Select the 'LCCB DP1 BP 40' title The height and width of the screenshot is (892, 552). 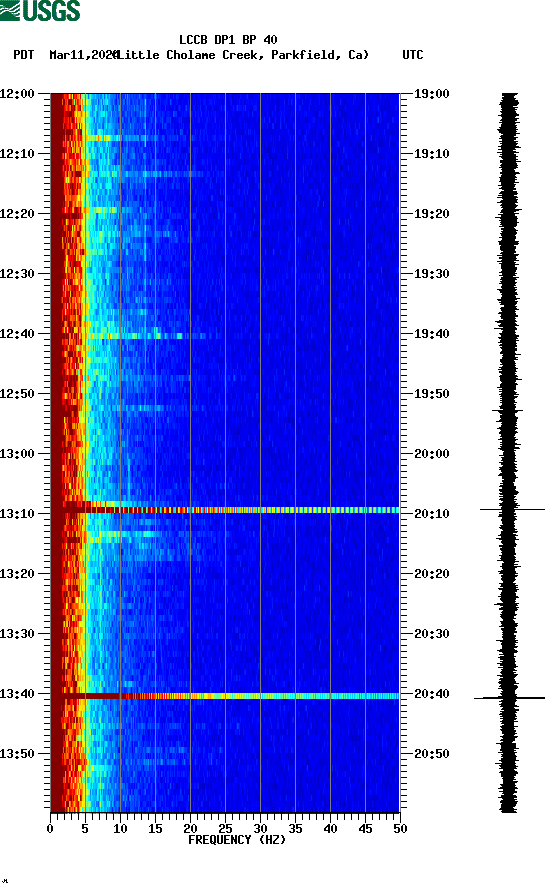[228, 40]
